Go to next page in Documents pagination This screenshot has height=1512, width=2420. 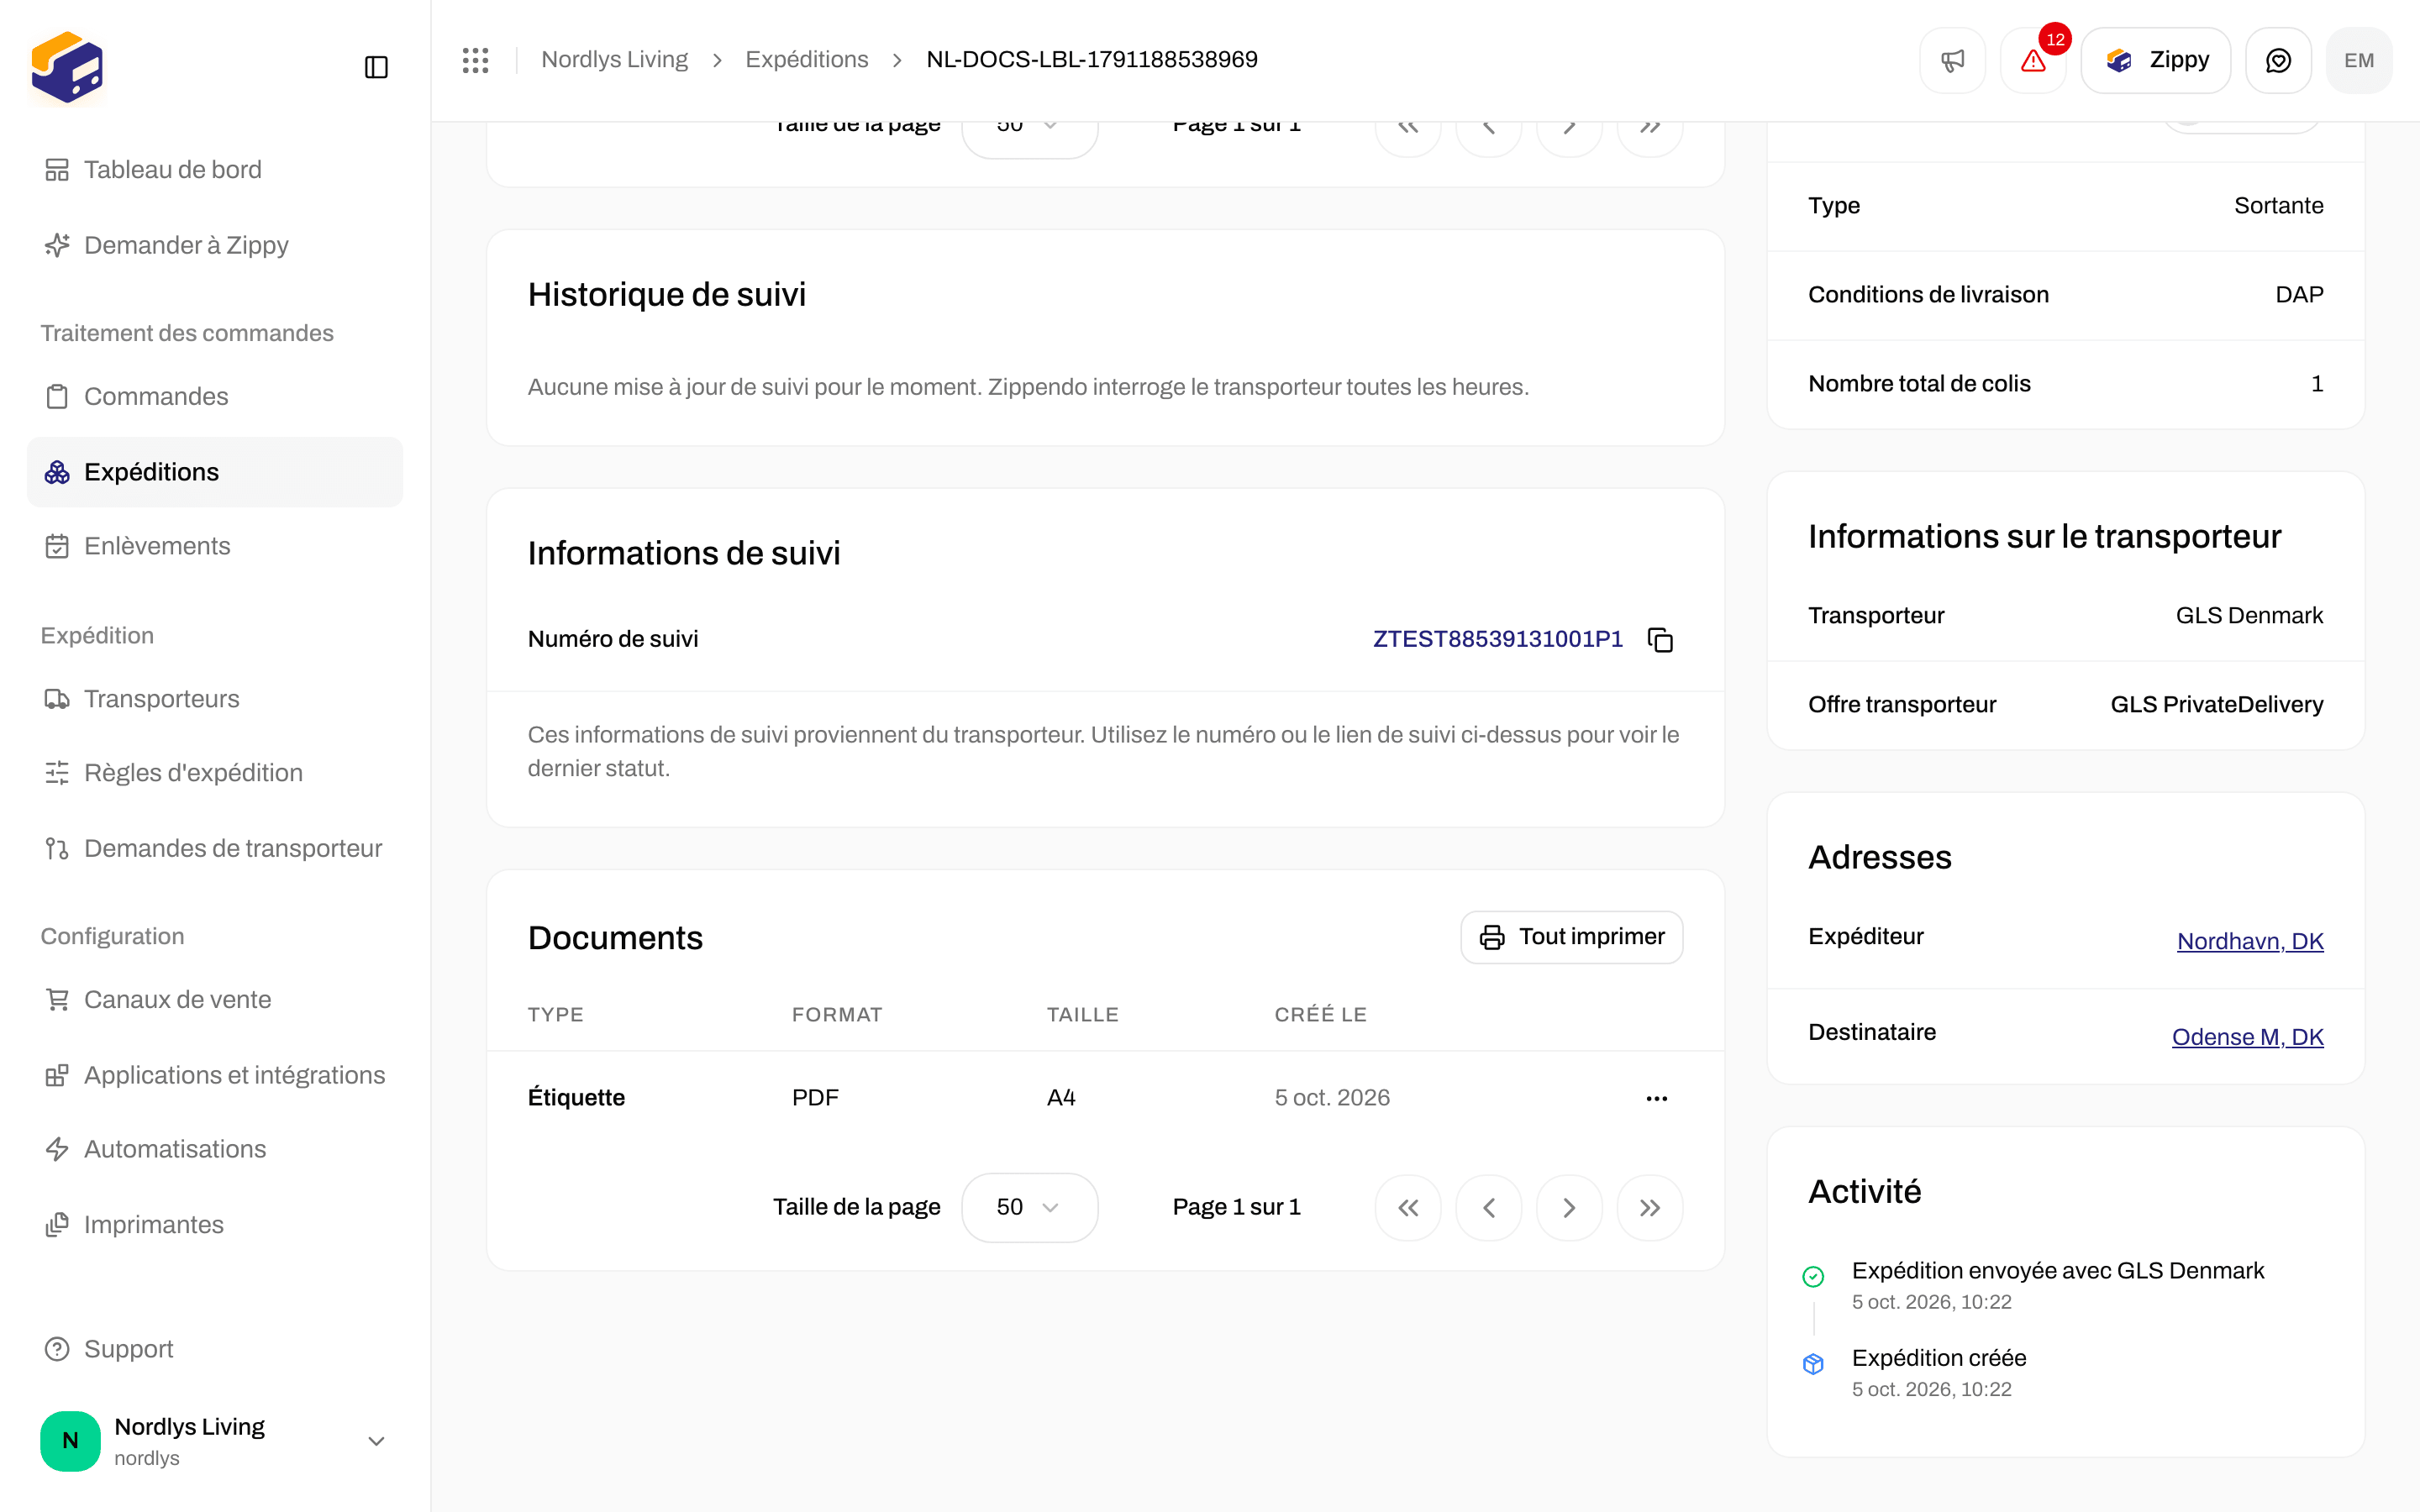[1569, 1208]
